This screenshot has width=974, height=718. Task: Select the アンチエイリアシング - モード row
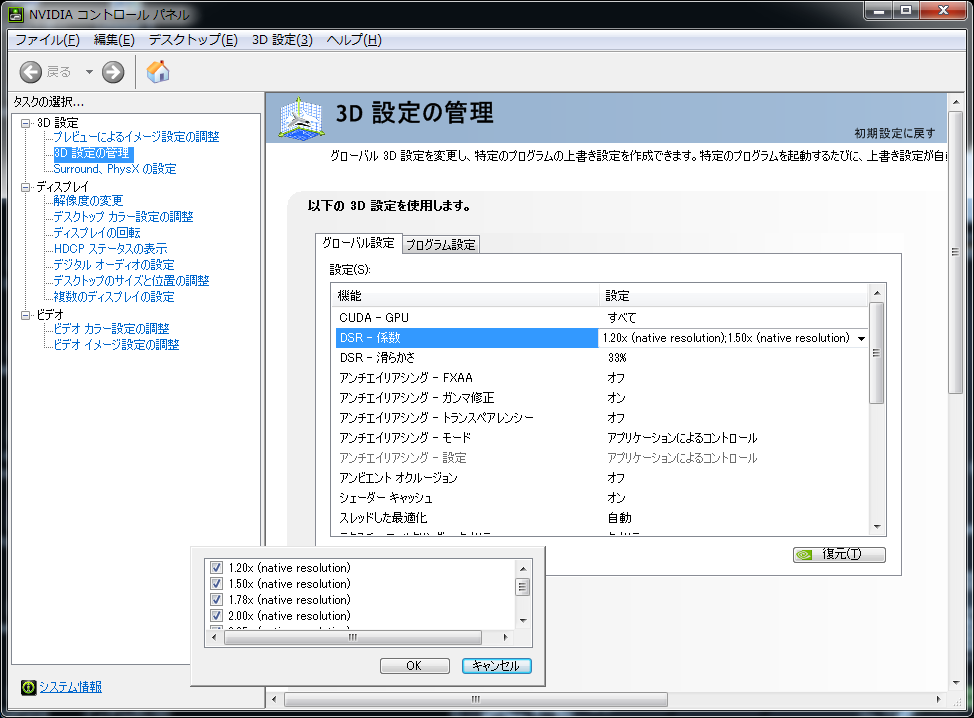pos(601,438)
